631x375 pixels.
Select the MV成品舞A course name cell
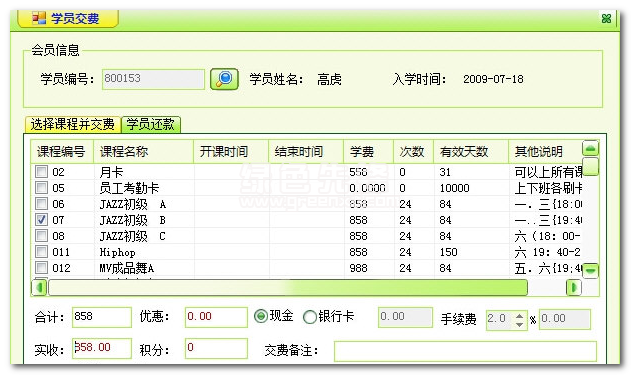(127, 268)
